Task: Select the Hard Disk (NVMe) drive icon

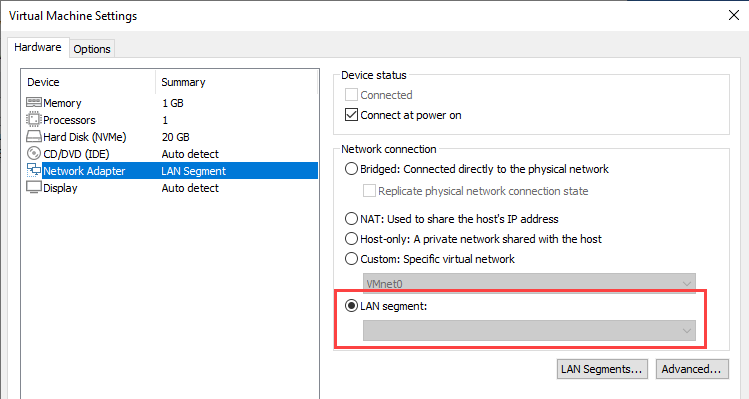Action: click(x=34, y=137)
